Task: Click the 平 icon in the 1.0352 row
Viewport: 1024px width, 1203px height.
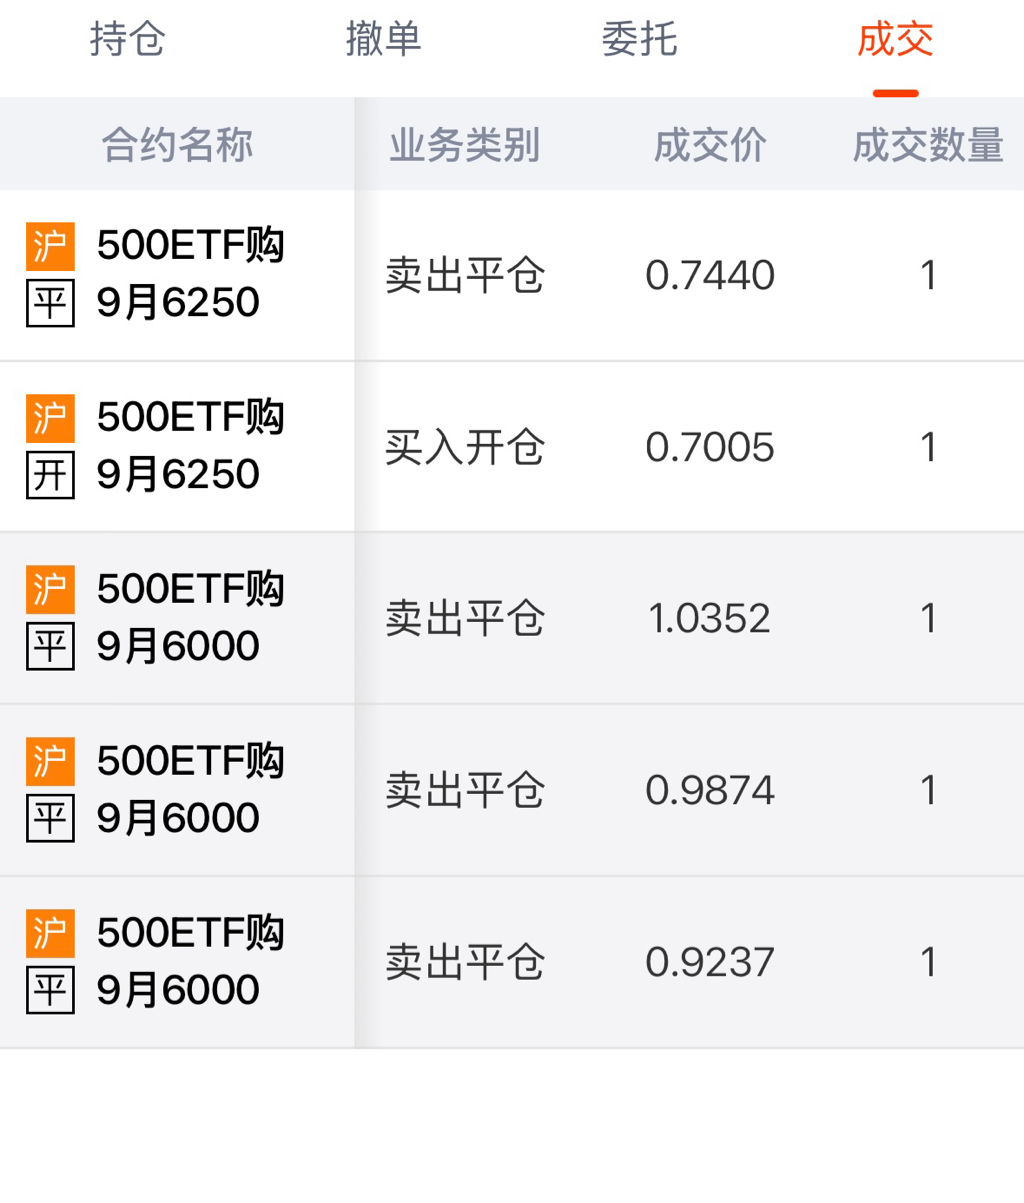Action: click(50, 647)
